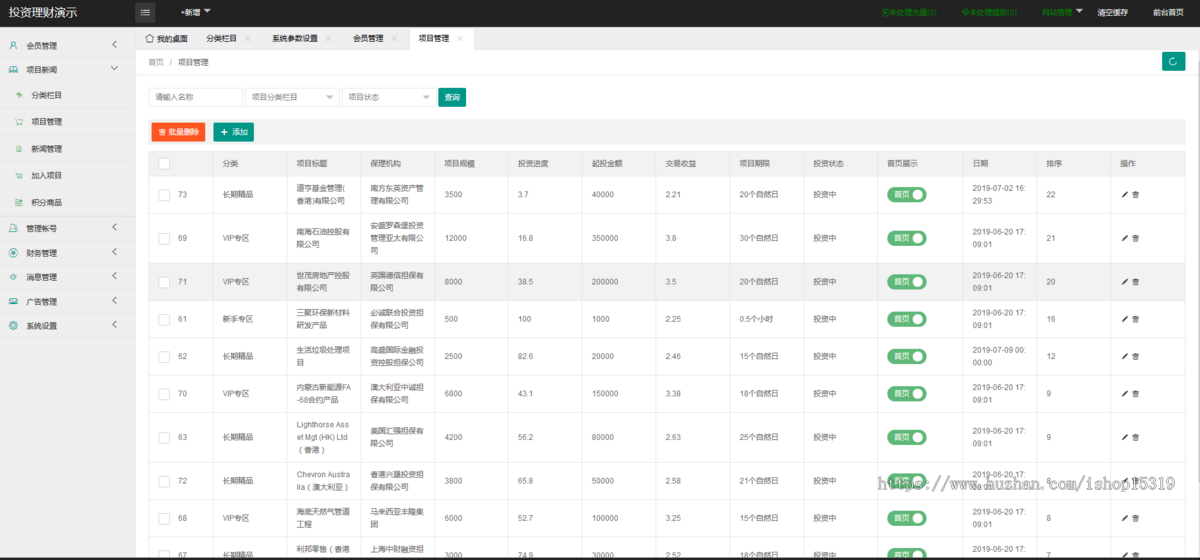Click the 新闻管理 sidebar document icon
Viewport: 1200px width, 560px height.
coord(19,149)
